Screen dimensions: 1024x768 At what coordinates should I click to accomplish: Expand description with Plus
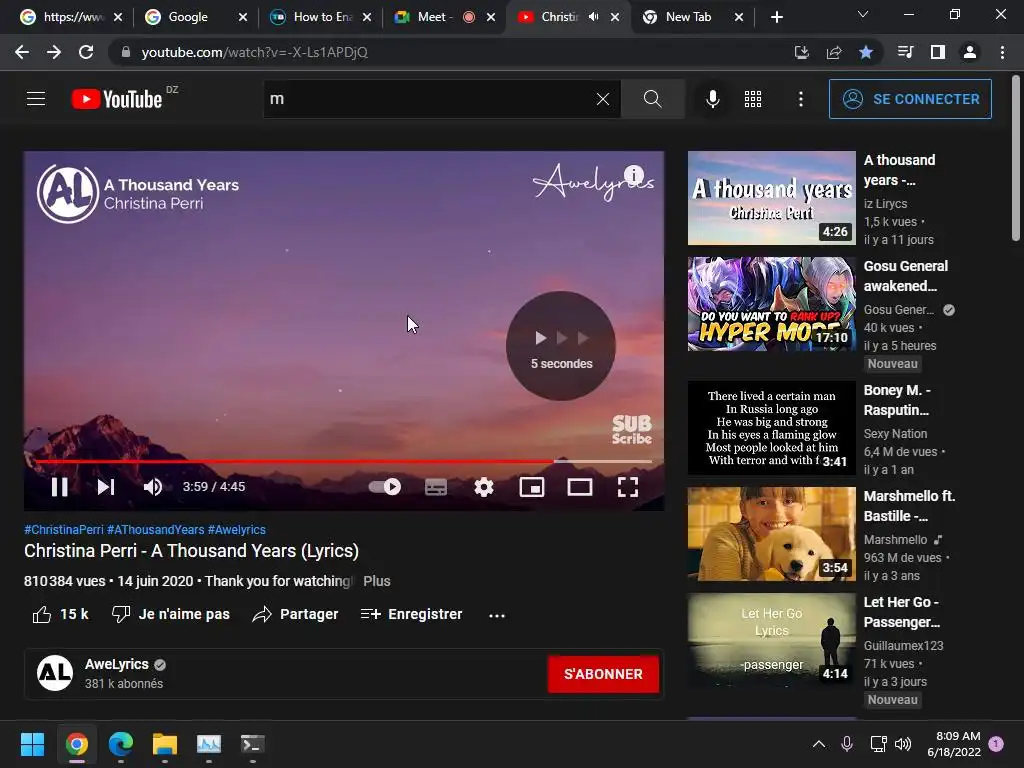coord(377,581)
